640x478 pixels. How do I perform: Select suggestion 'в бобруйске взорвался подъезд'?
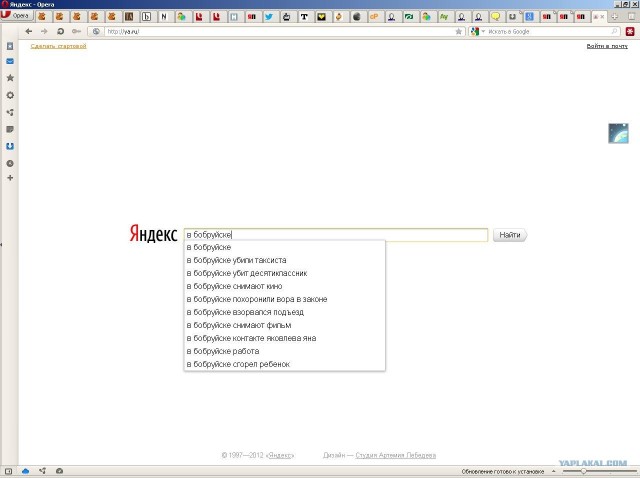tap(284, 312)
